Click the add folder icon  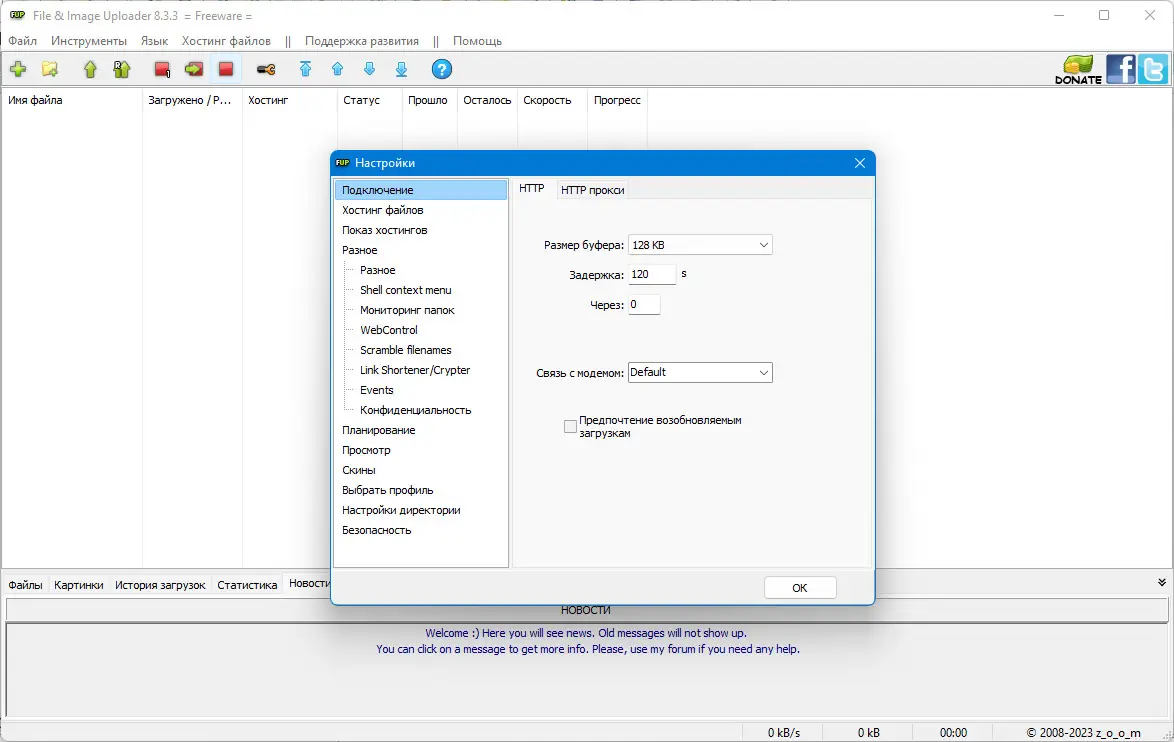[50, 70]
